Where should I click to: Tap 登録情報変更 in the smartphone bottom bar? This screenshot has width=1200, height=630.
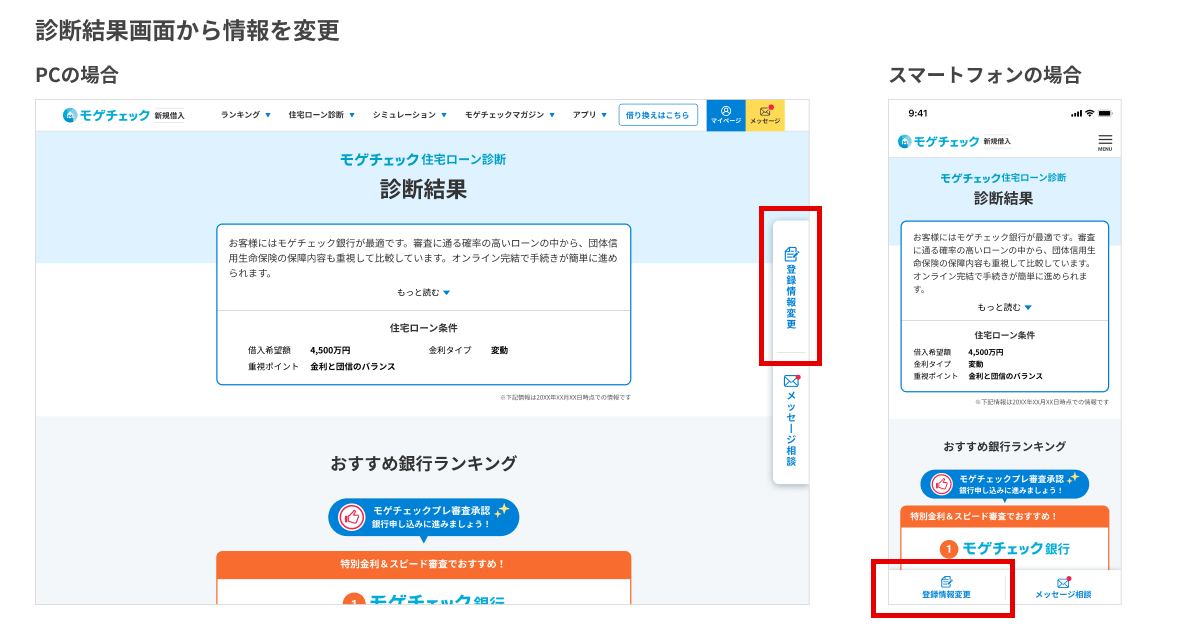click(x=946, y=587)
